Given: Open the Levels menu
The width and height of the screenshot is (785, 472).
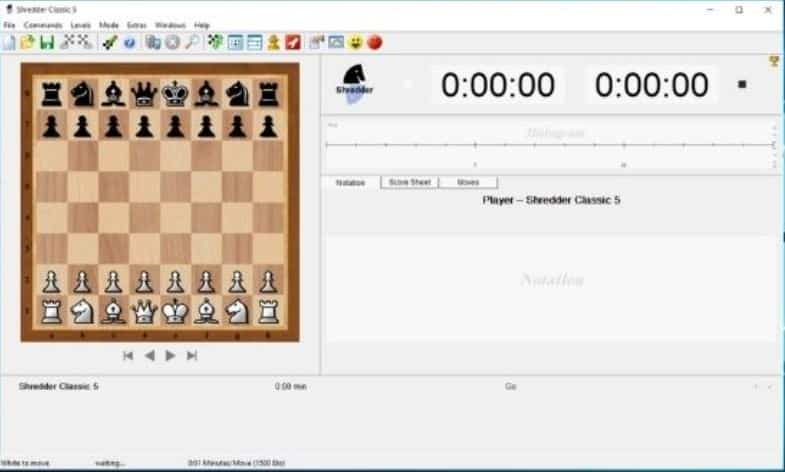Looking at the screenshot, I should pyautogui.click(x=81, y=25).
